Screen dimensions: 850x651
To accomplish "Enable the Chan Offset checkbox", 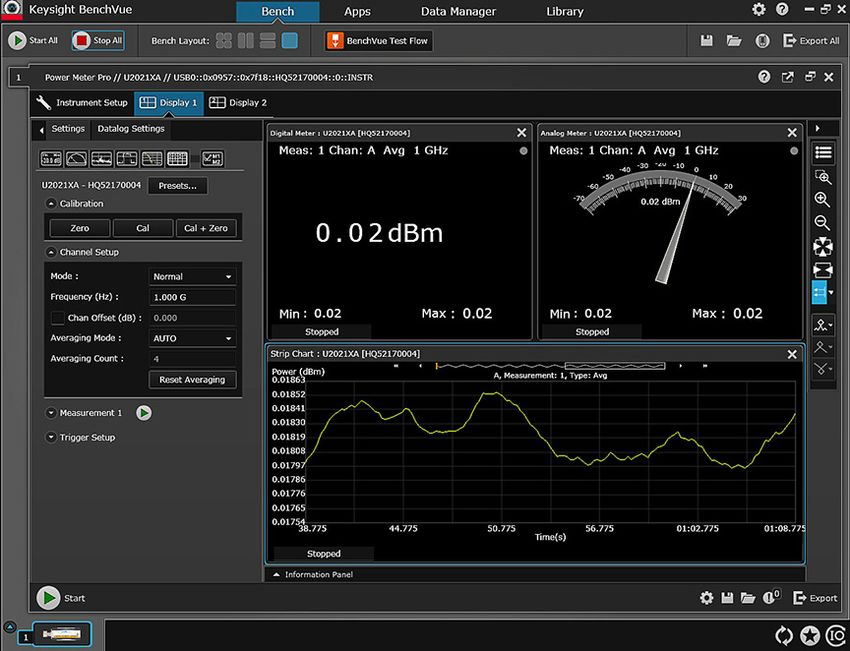I will 57,318.
